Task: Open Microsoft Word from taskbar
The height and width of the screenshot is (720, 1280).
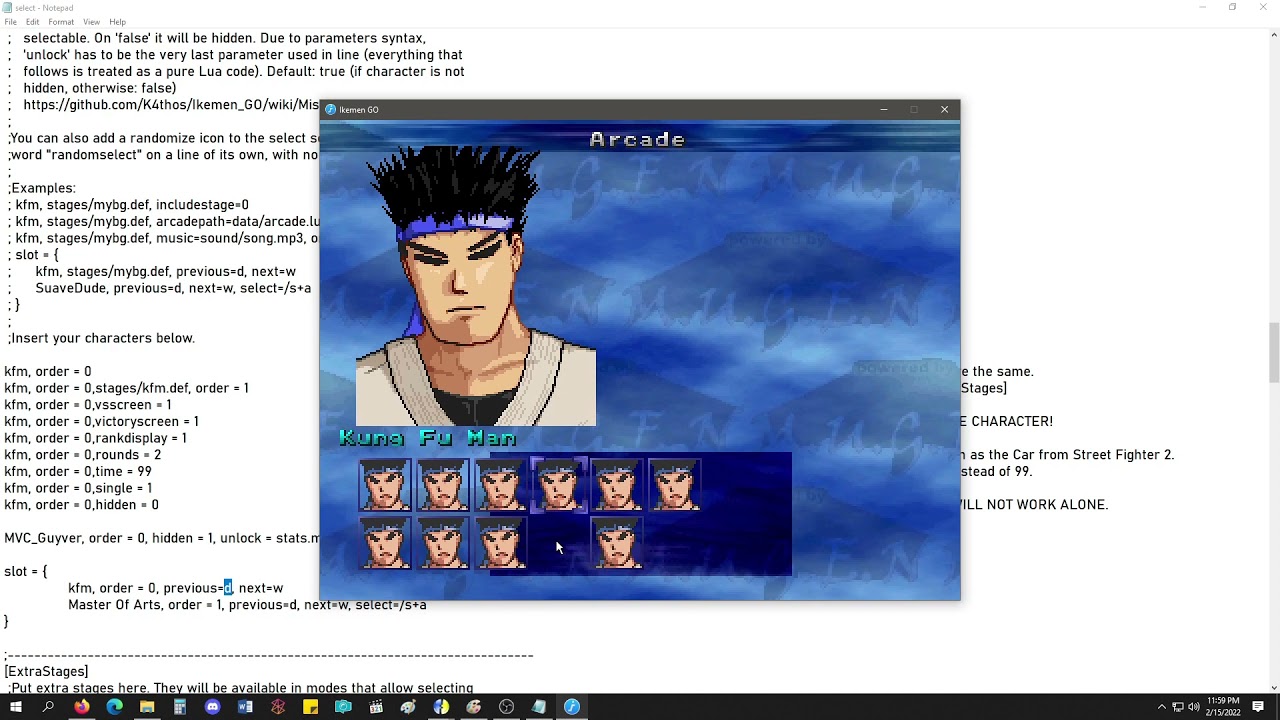Action: click(x=245, y=707)
